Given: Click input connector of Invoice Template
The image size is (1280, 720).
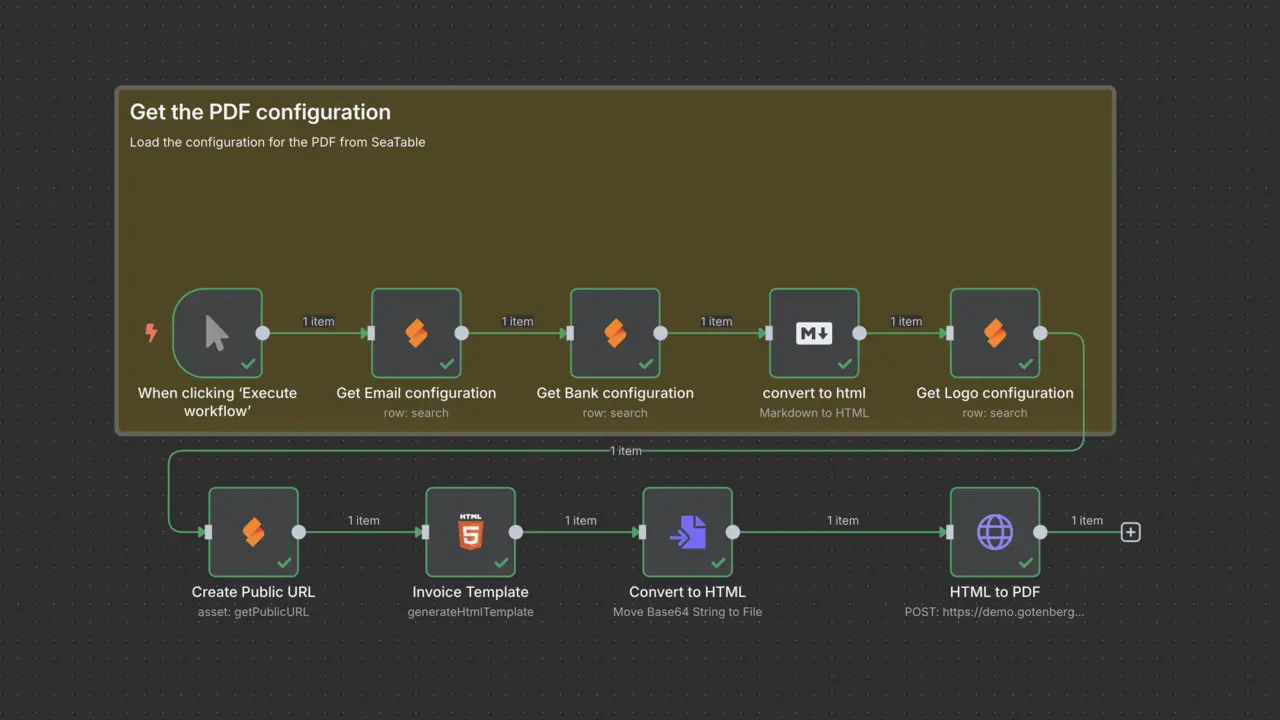Looking at the screenshot, I should pyautogui.click(x=425, y=532).
